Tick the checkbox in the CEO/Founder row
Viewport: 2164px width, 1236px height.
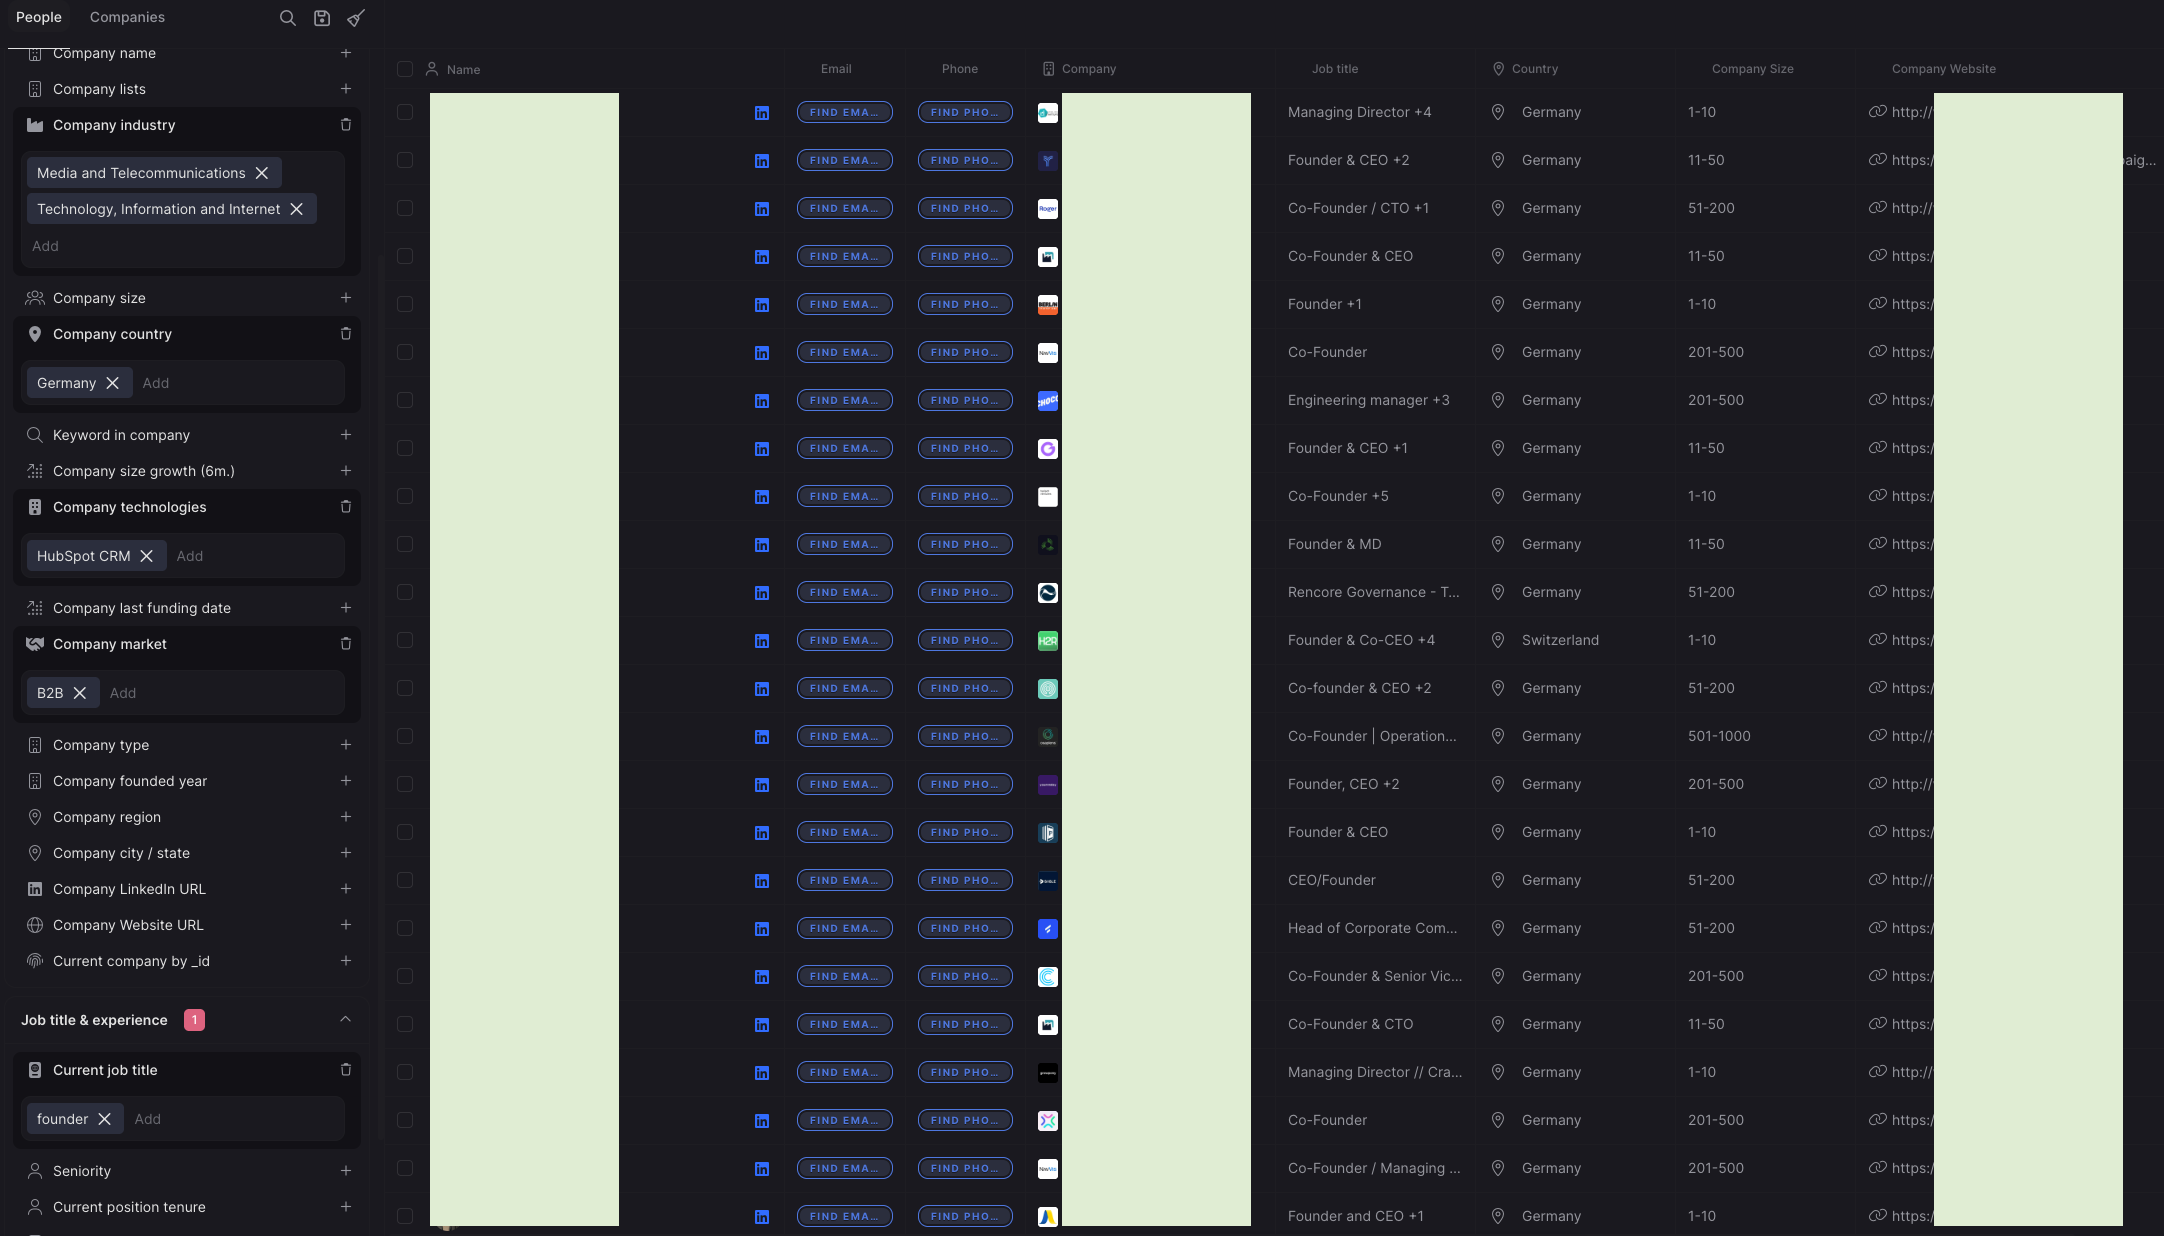click(405, 880)
